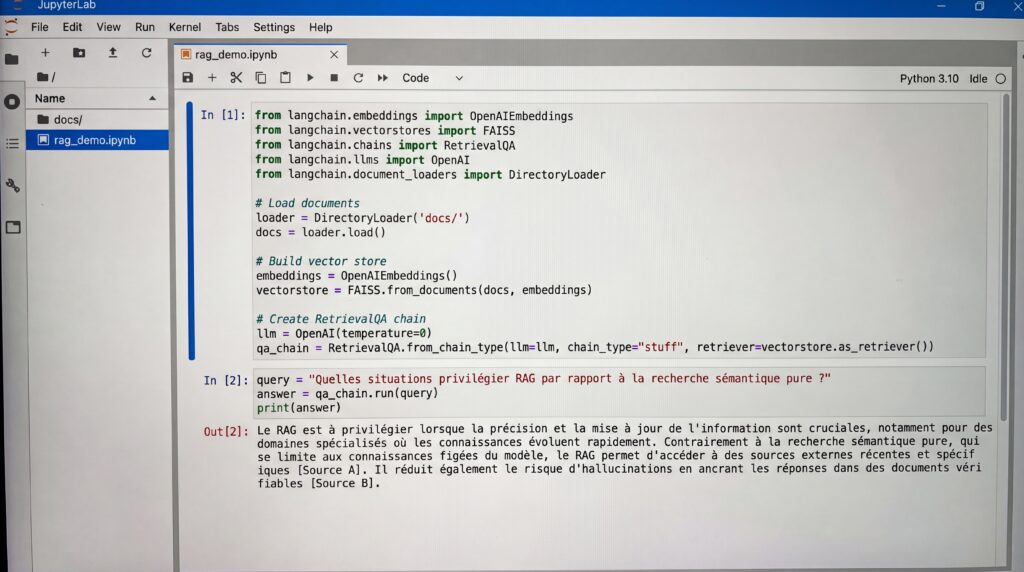Open the cell type Code dropdown
Image resolution: width=1024 pixels, height=572 pixels.
coord(432,78)
